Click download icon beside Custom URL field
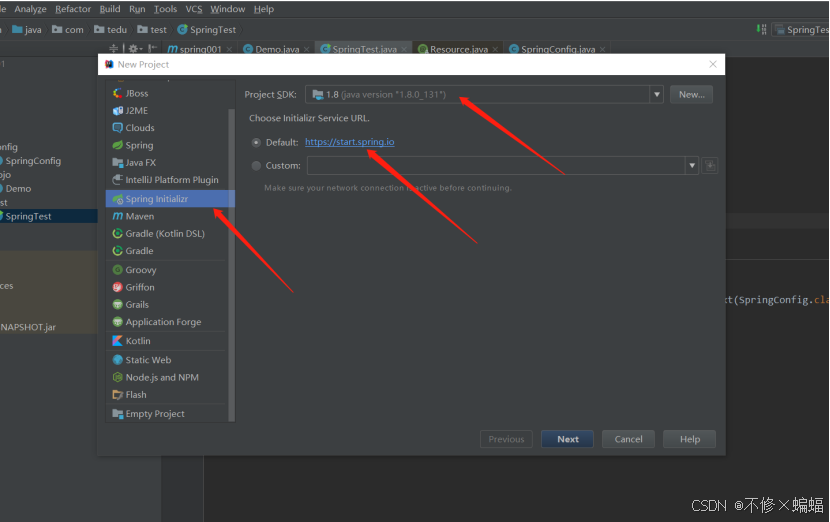The height and width of the screenshot is (522, 830). point(710,166)
